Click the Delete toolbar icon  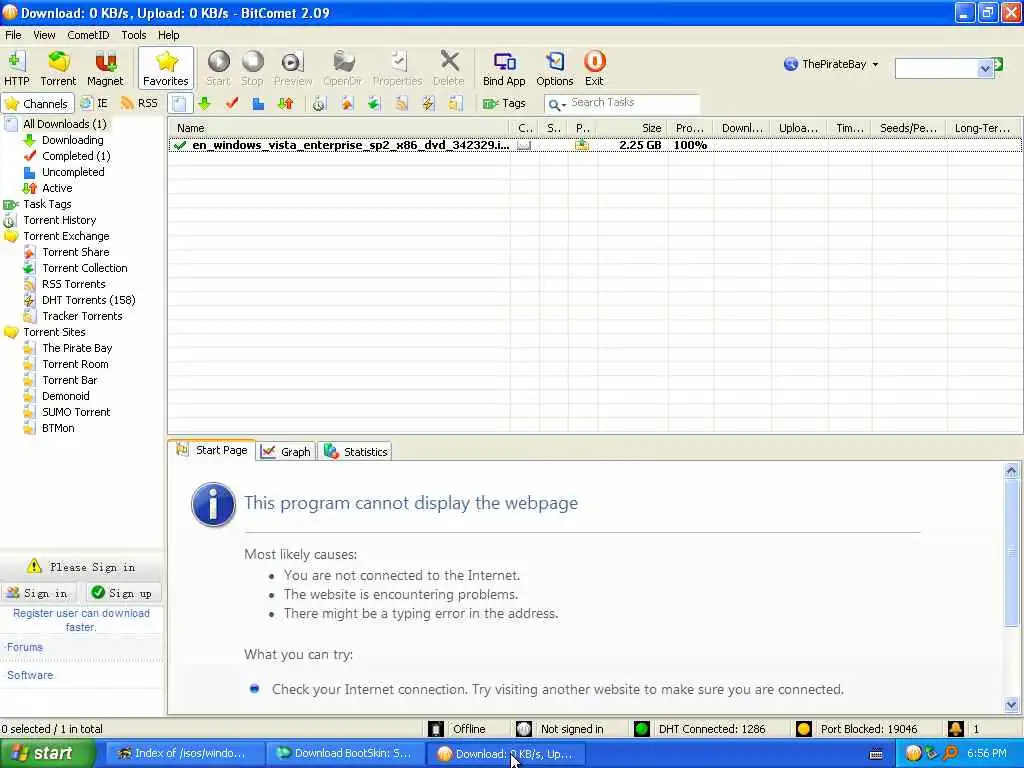click(449, 68)
